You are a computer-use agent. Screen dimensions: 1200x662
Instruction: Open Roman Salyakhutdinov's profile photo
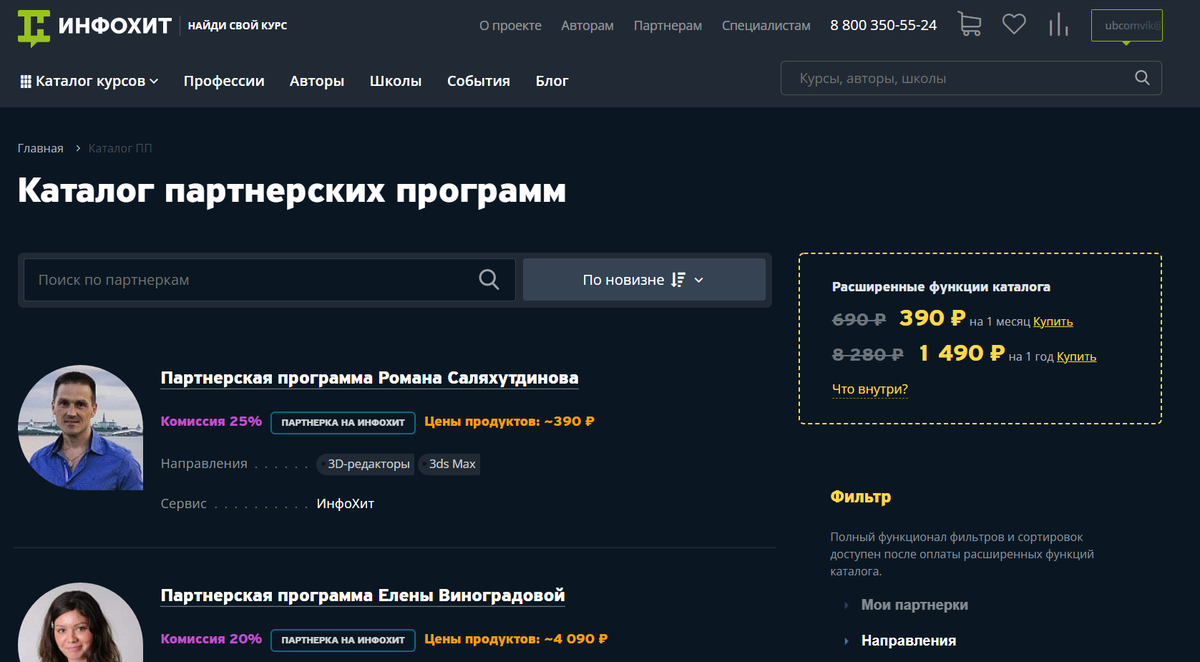pyautogui.click(x=80, y=427)
